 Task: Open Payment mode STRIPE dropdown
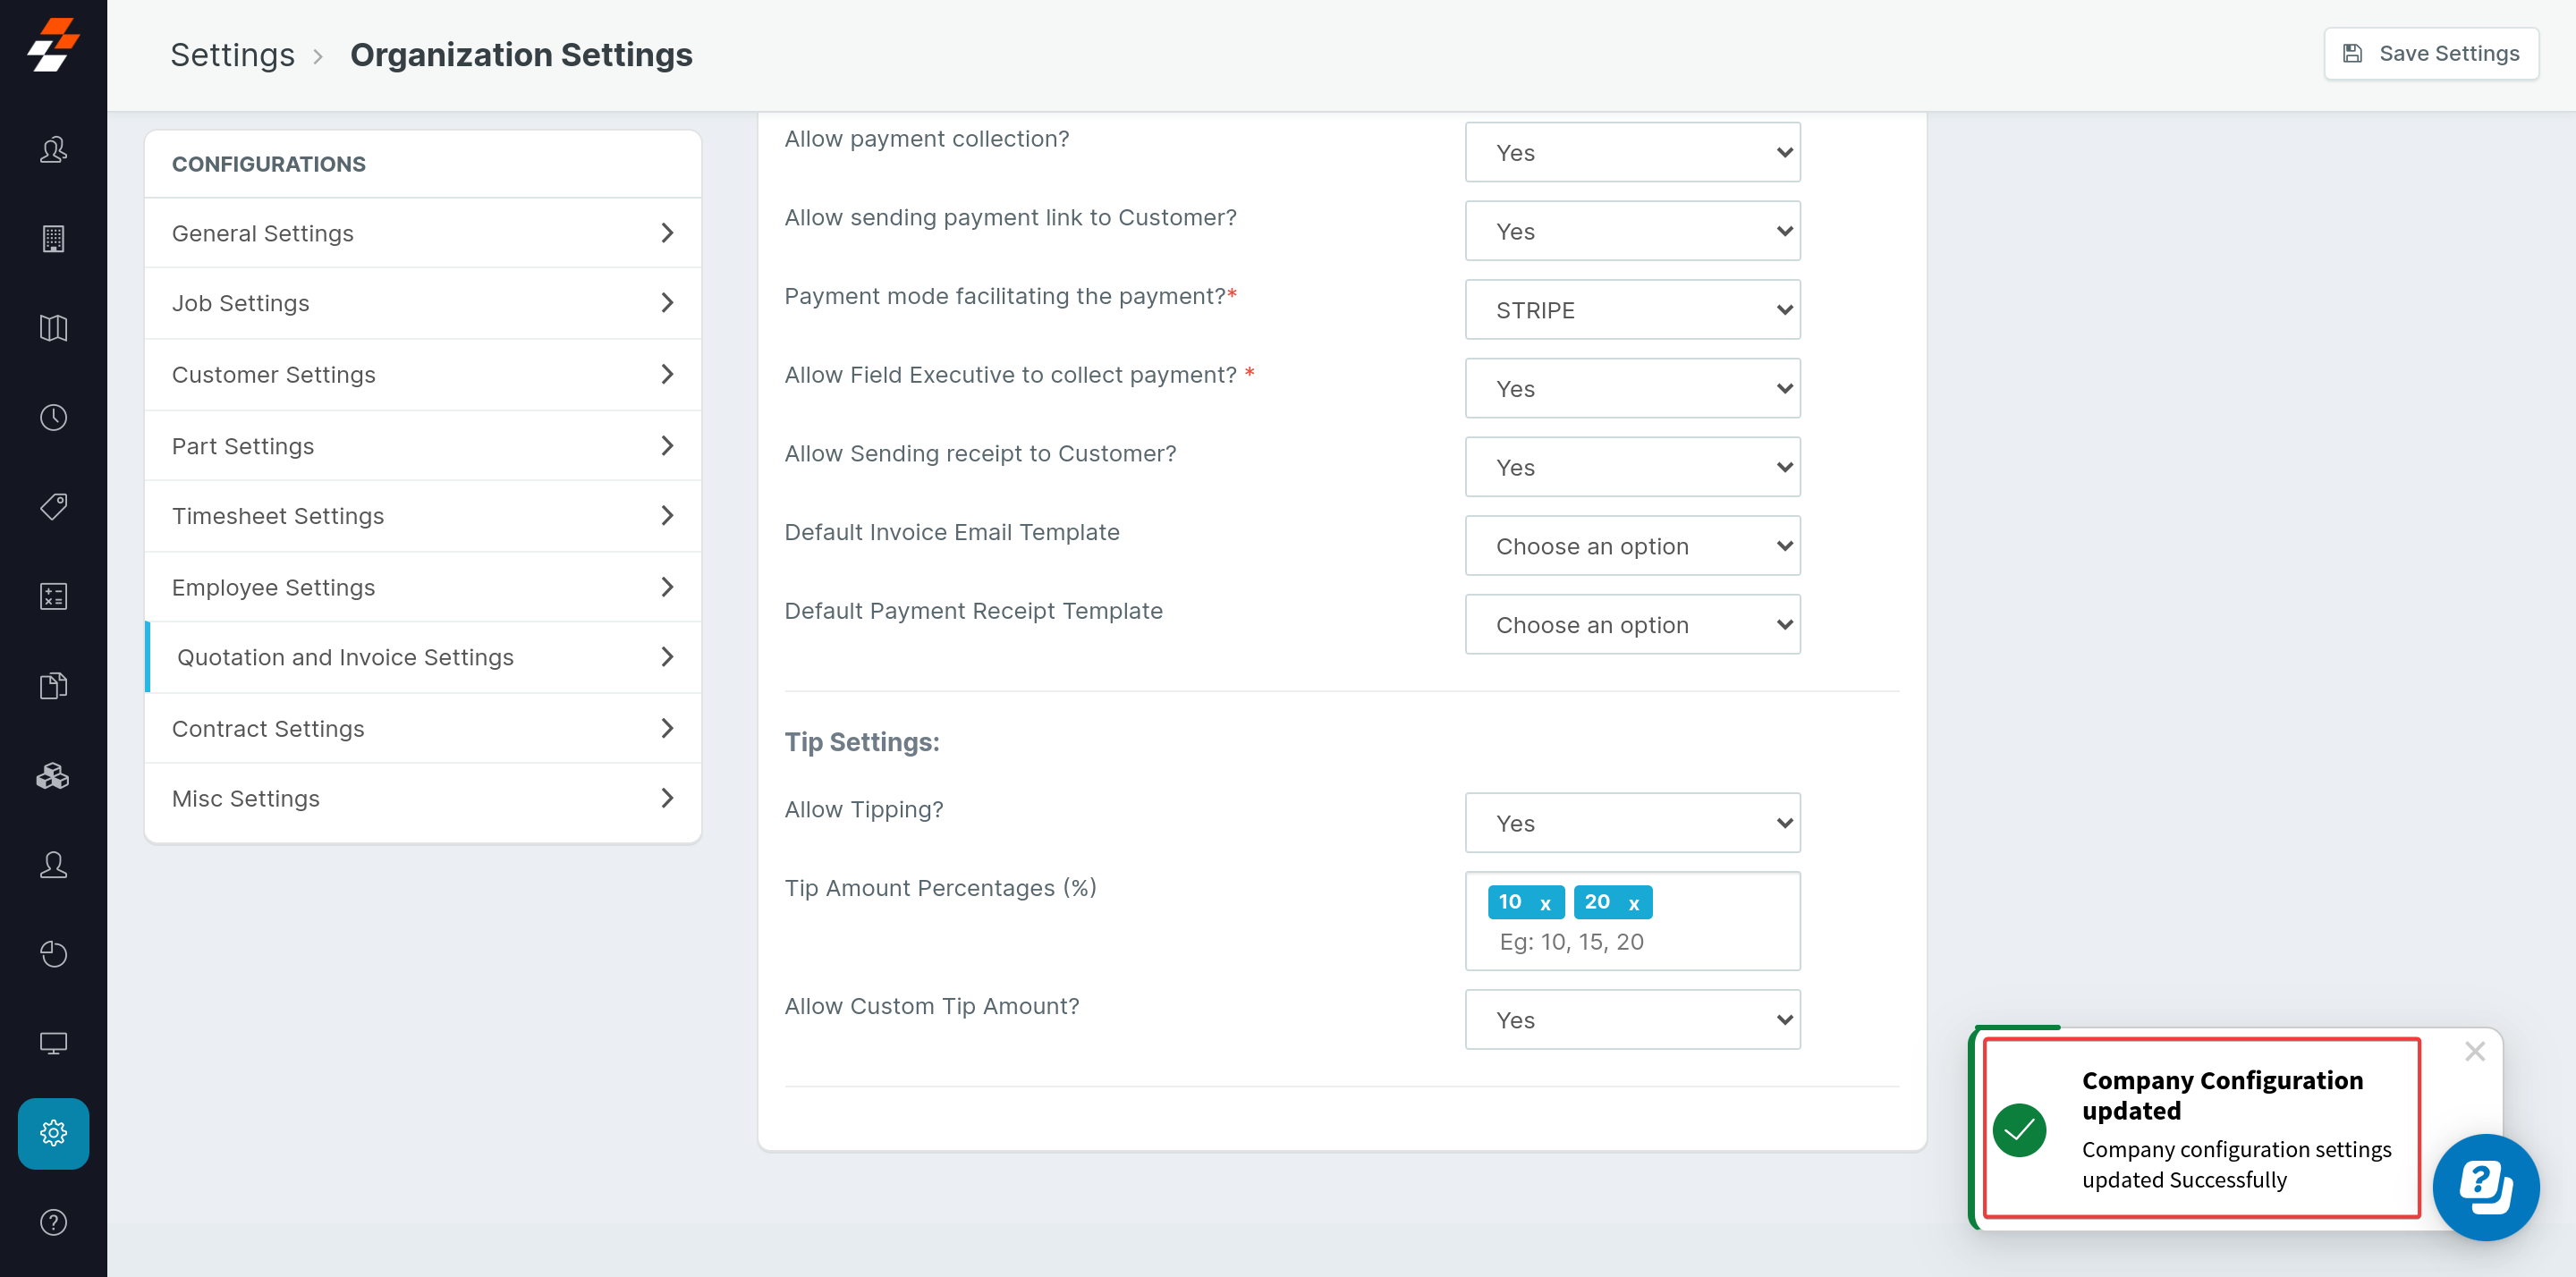click(1632, 310)
